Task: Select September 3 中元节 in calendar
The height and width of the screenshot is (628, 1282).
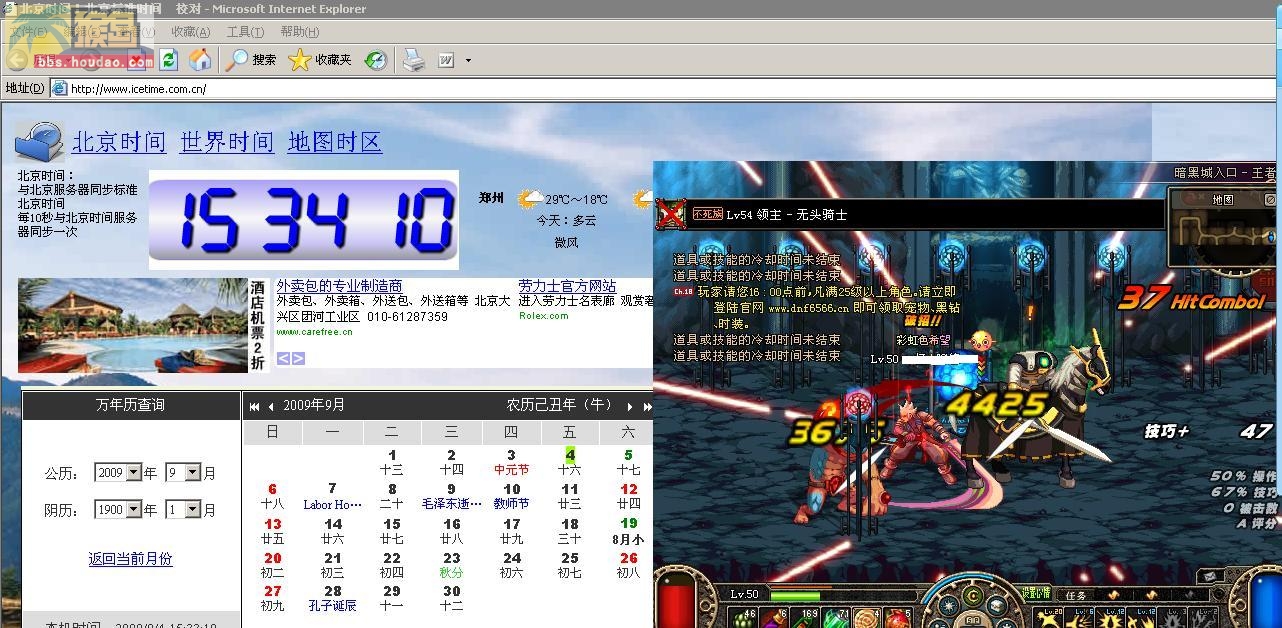Action: 511,462
